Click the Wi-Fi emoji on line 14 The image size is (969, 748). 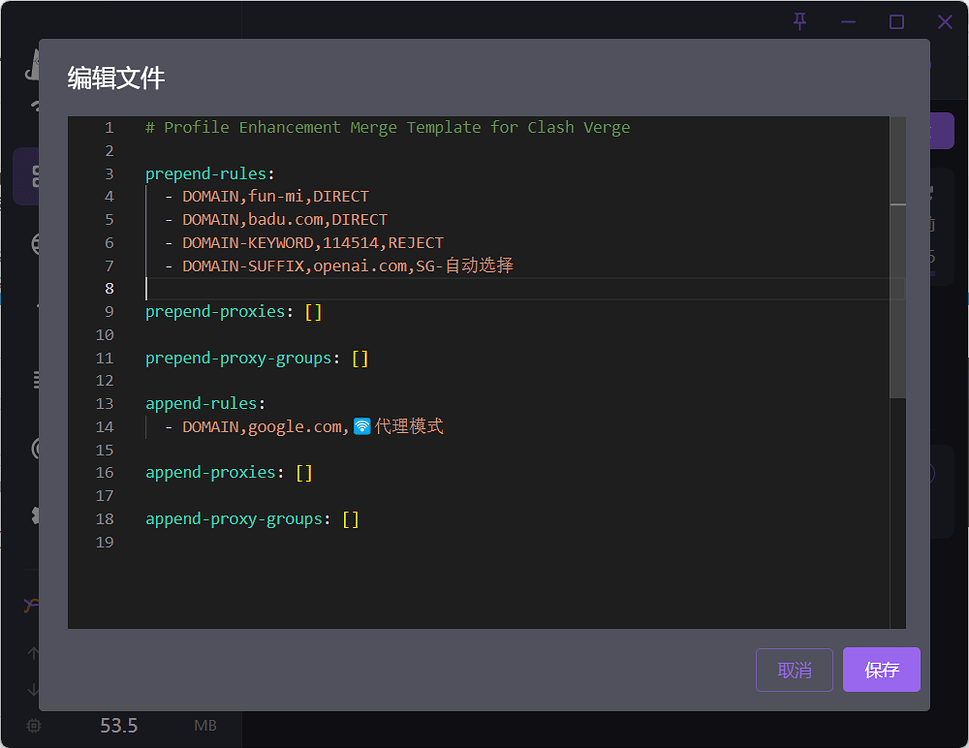(x=362, y=427)
